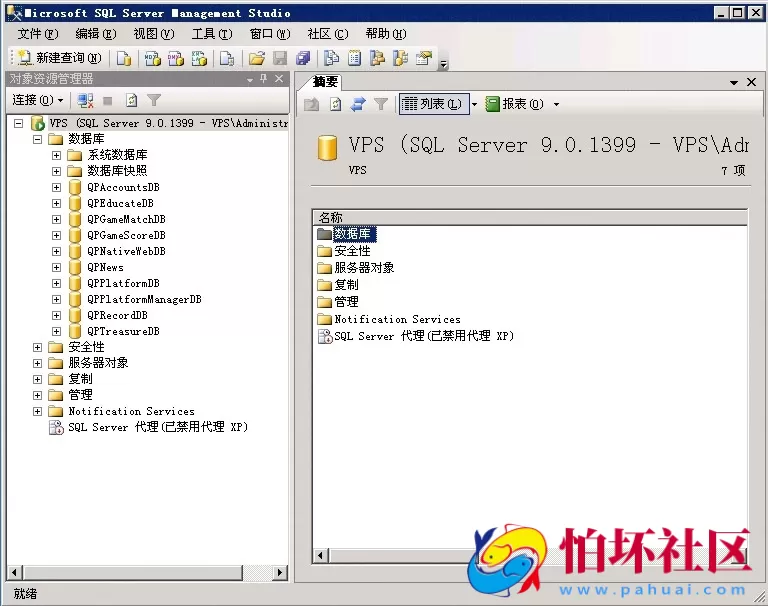Screen dimensions: 768x606
Task: Open the Community (社区) menu
Action: 328,34
